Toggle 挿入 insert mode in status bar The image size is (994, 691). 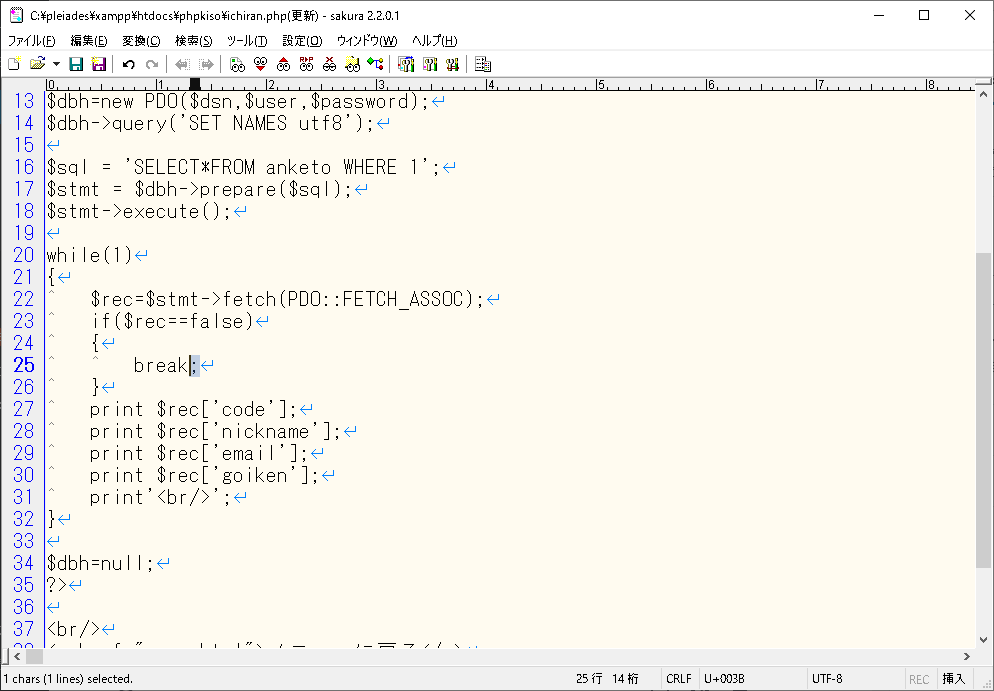coord(953,679)
